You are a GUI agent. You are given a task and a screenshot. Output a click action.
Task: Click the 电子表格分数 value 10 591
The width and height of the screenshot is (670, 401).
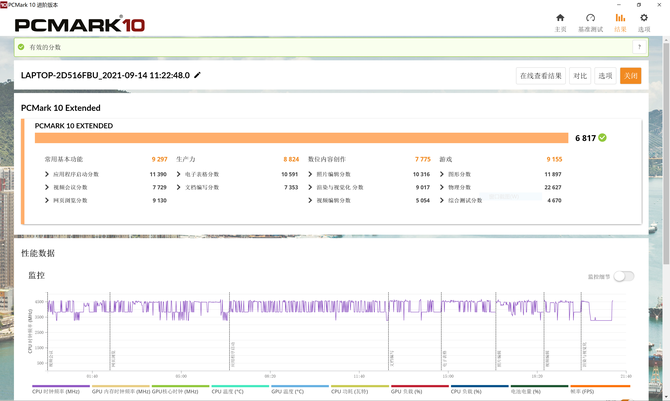click(x=289, y=174)
